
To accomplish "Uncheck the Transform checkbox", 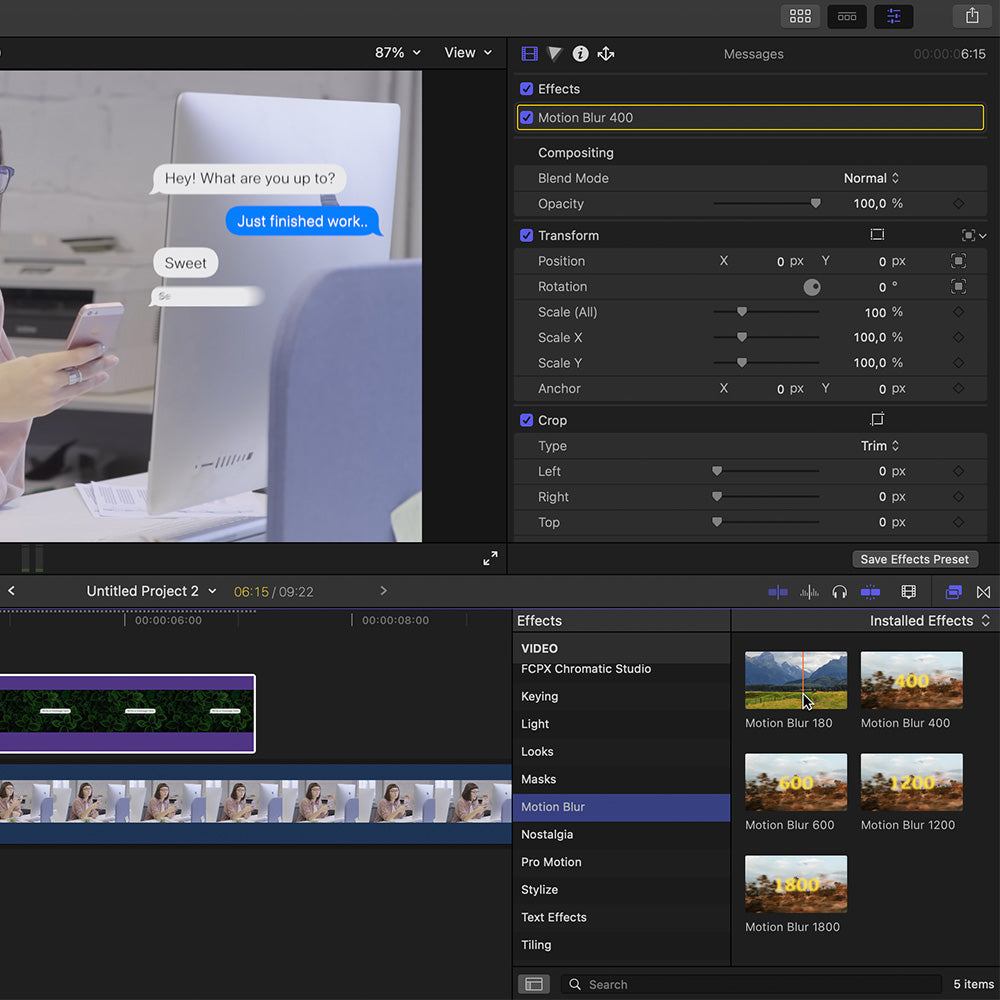I will tap(527, 236).
